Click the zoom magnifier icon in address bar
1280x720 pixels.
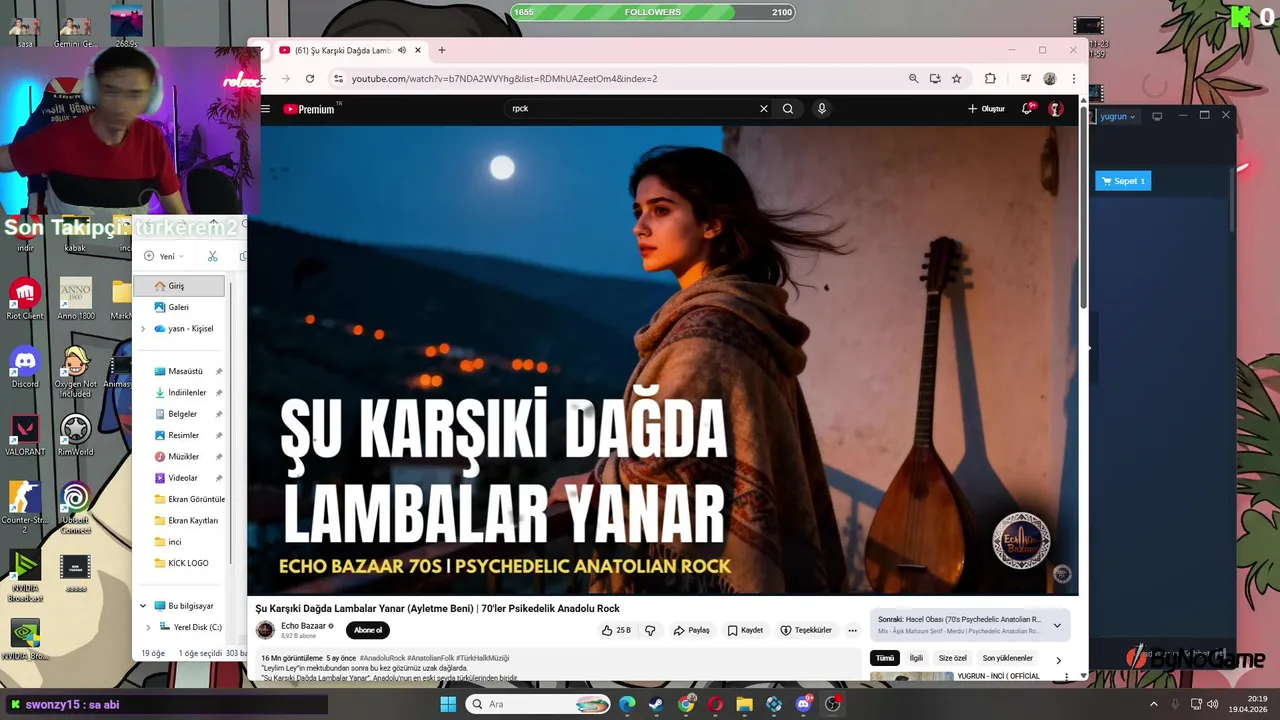click(913, 78)
